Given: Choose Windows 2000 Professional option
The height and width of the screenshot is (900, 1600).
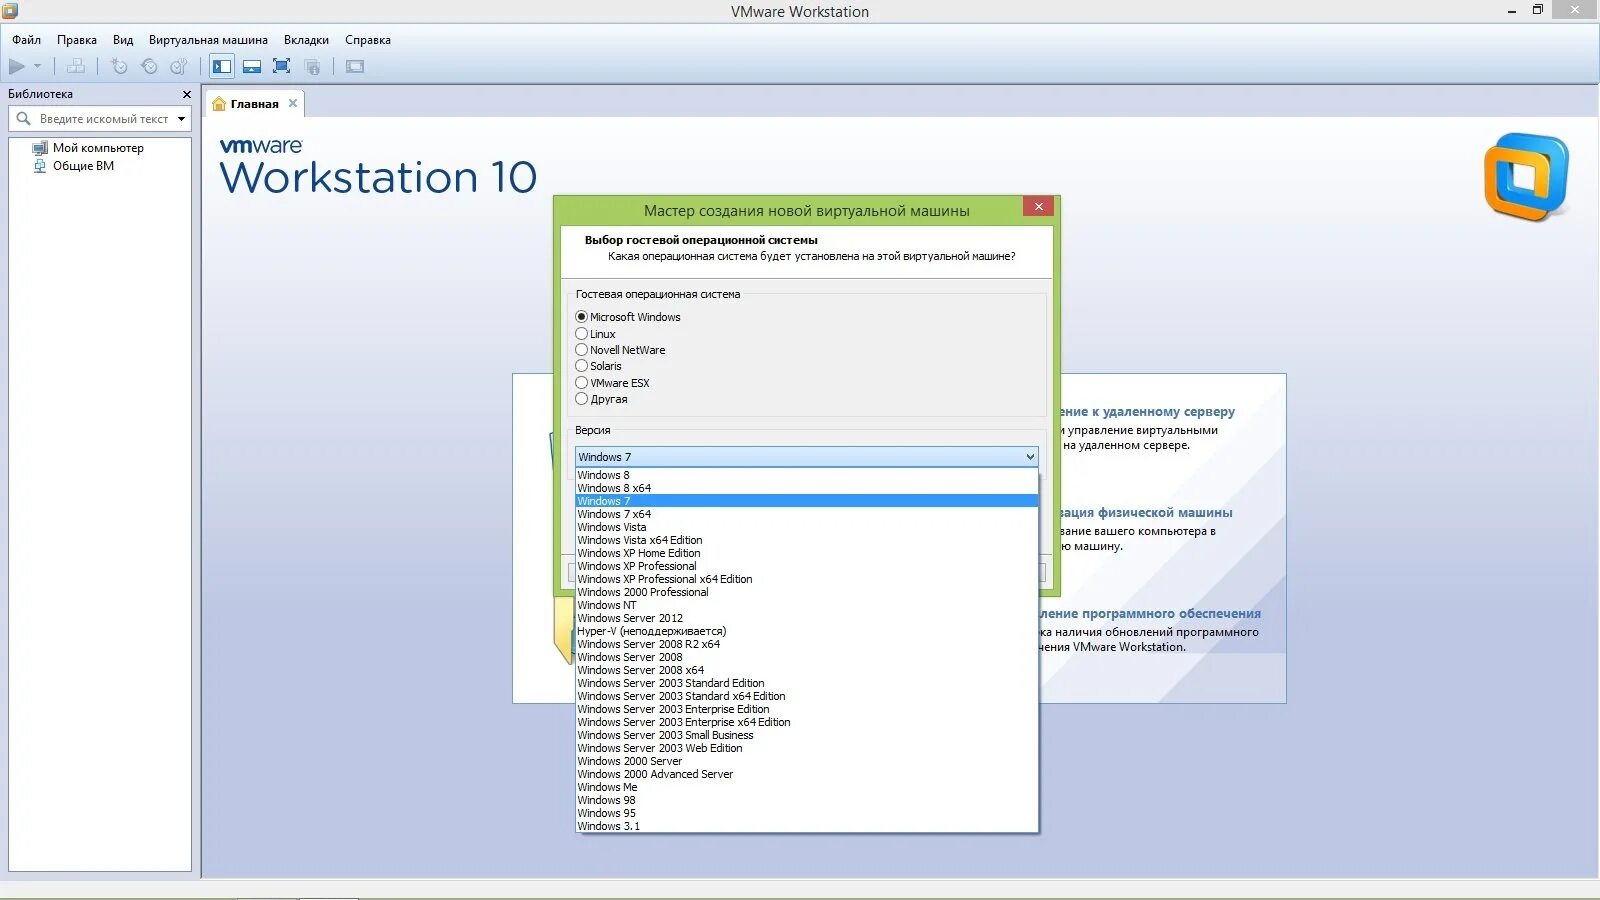Looking at the screenshot, I should (806, 592).
